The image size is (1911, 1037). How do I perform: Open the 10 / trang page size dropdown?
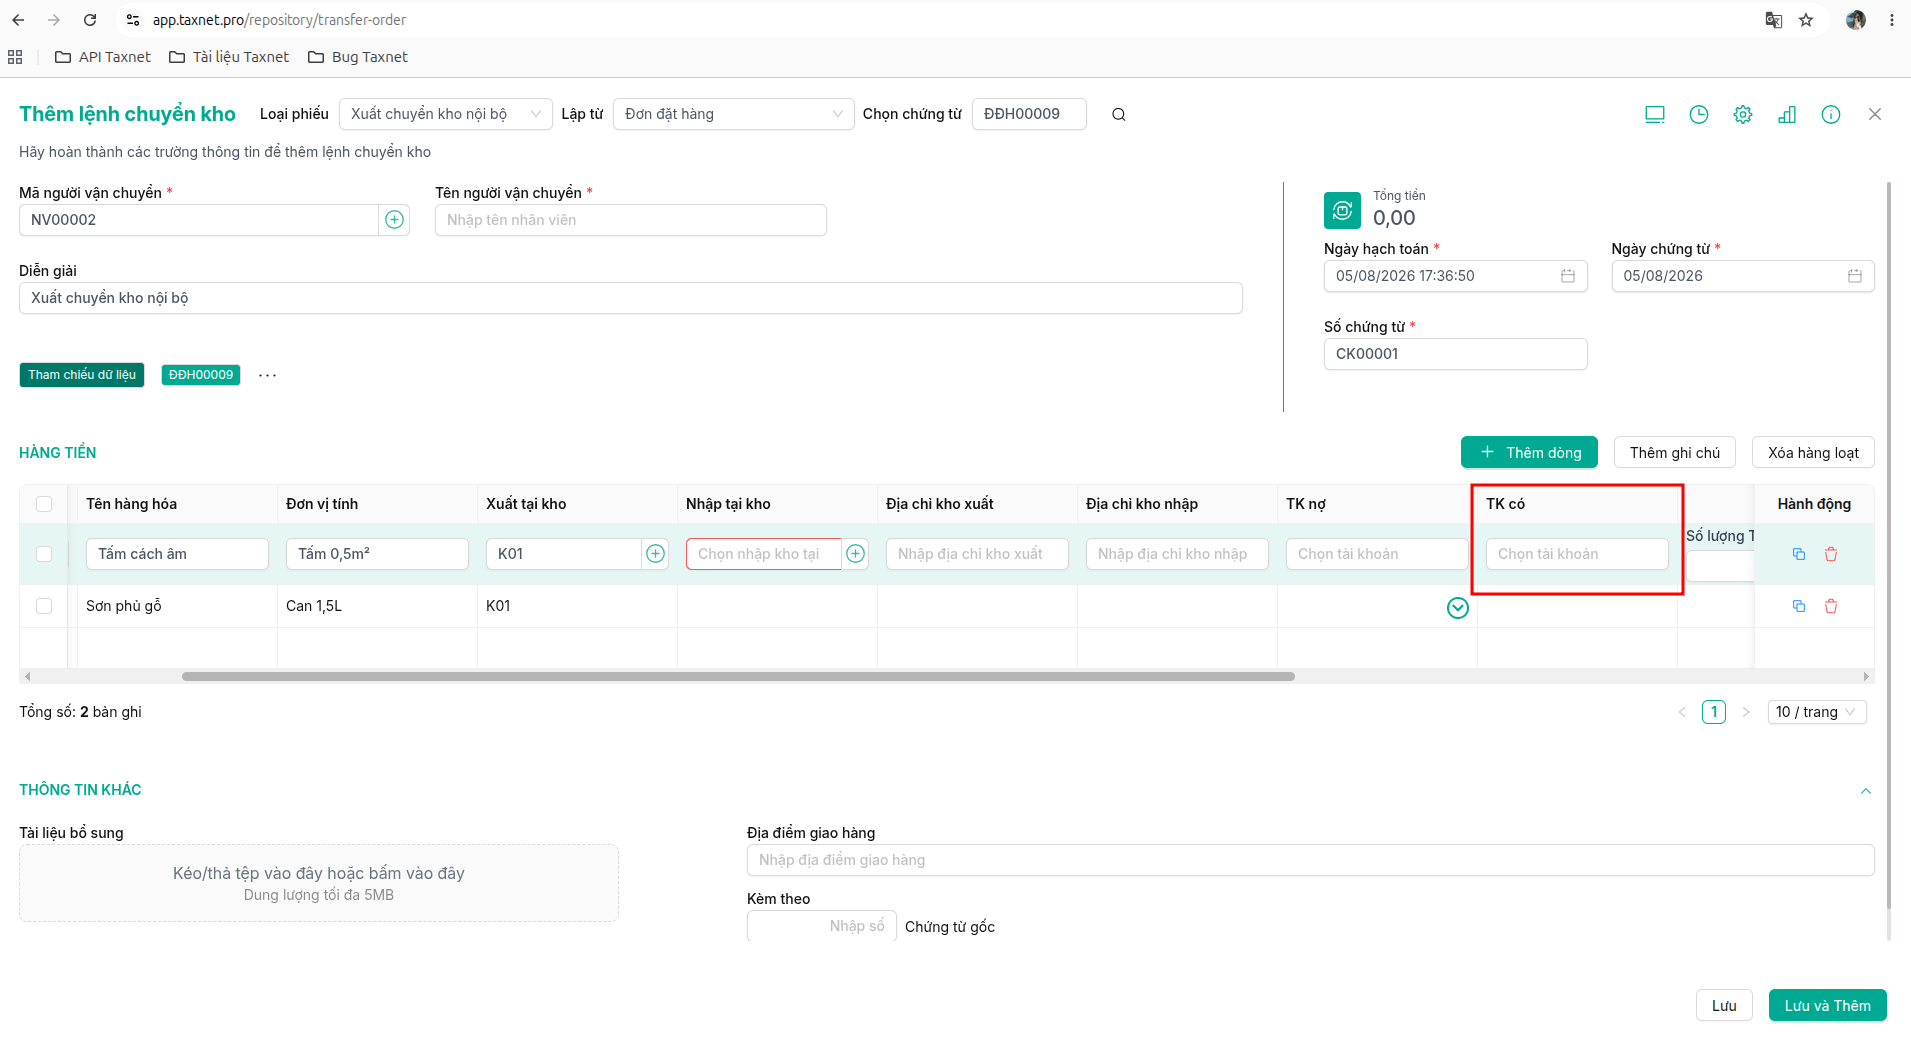pyautogui.click(x=1817, y=712)
